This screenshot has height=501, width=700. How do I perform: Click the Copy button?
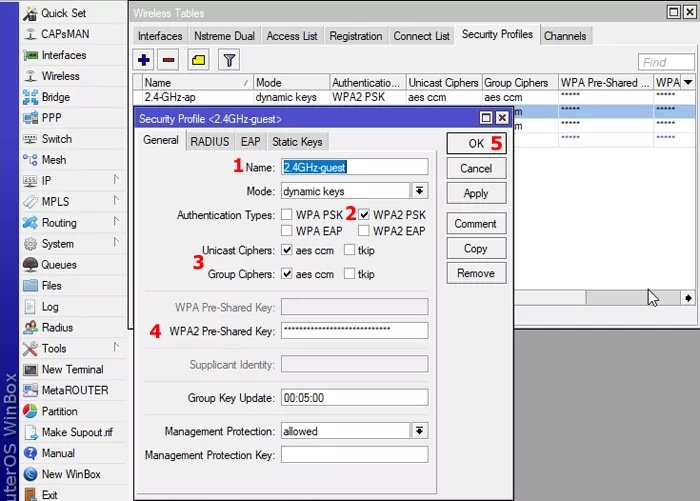coord(476,248)
